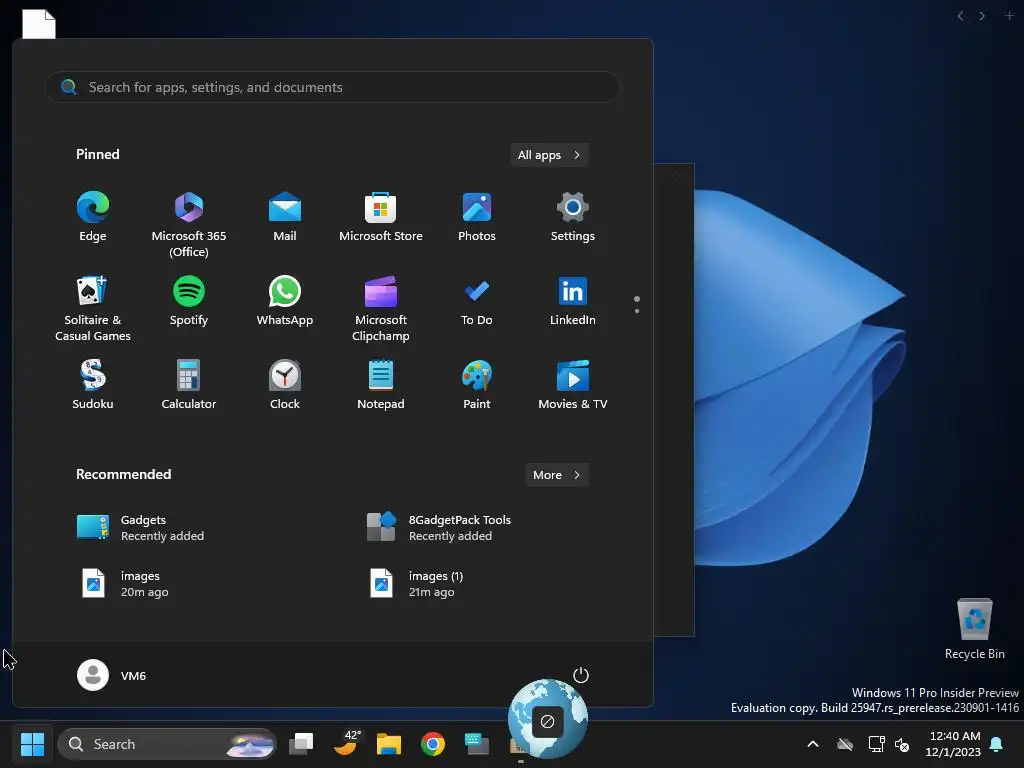
Task: Open the To Do app
Action: coord(477,302)
